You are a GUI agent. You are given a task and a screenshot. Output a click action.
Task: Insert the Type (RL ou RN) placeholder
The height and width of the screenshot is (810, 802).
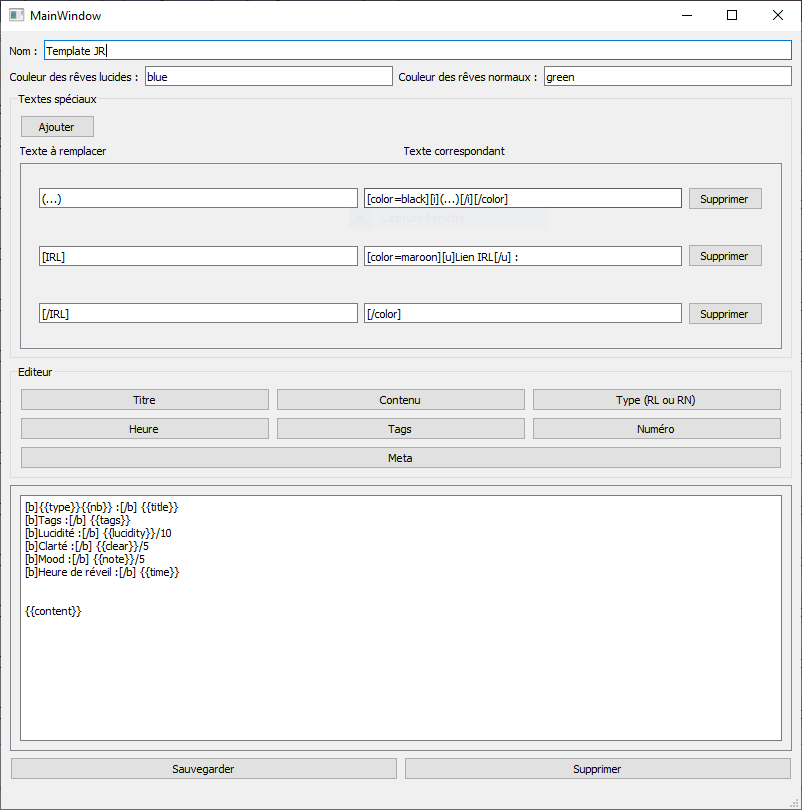click(656, 400)
